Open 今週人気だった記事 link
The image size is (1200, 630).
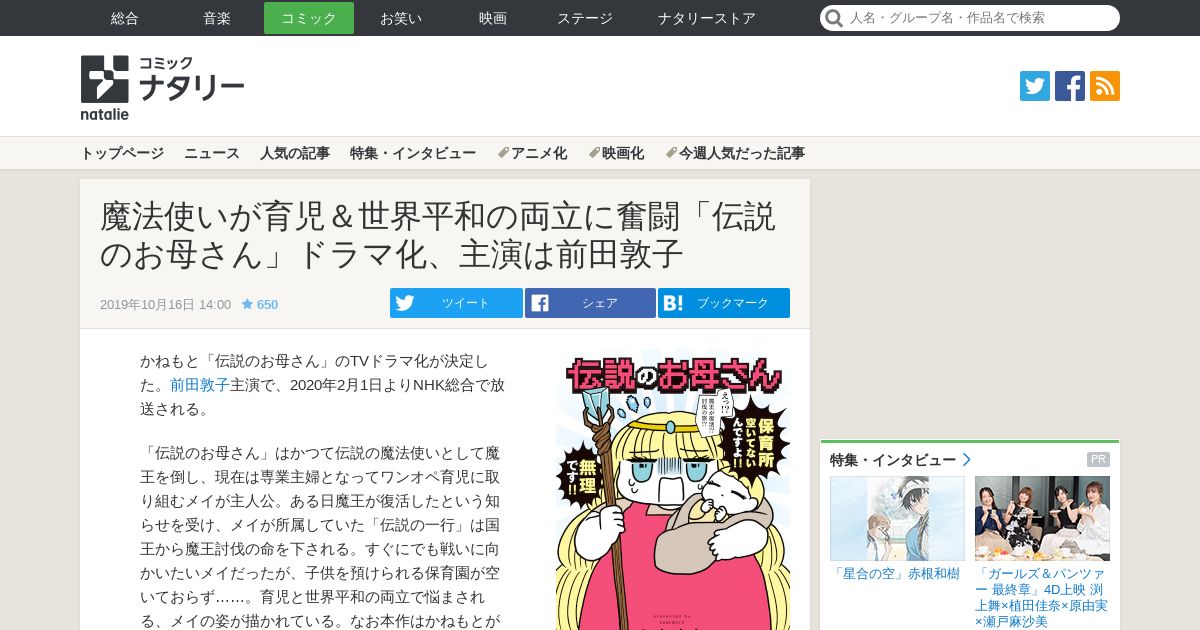(x=735, y=153)
